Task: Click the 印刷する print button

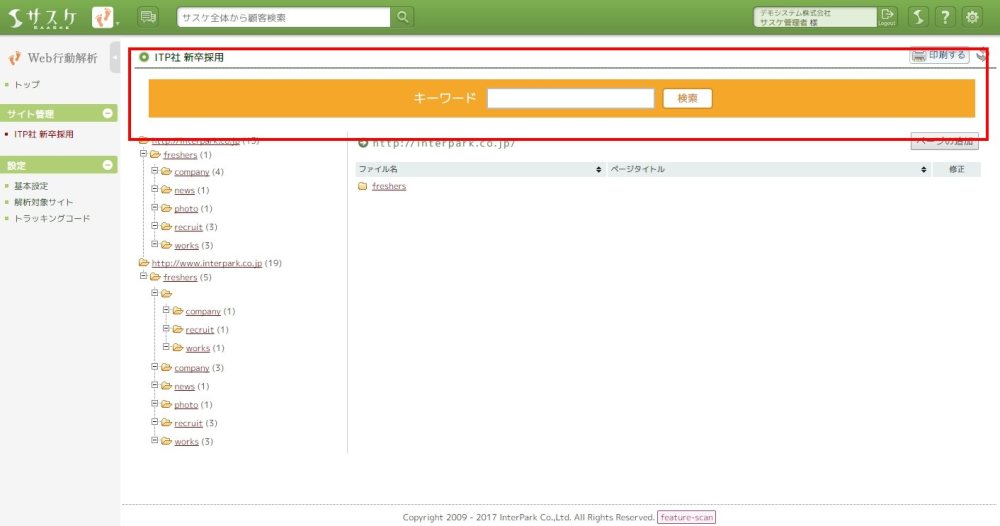Action: coord(939,56)
